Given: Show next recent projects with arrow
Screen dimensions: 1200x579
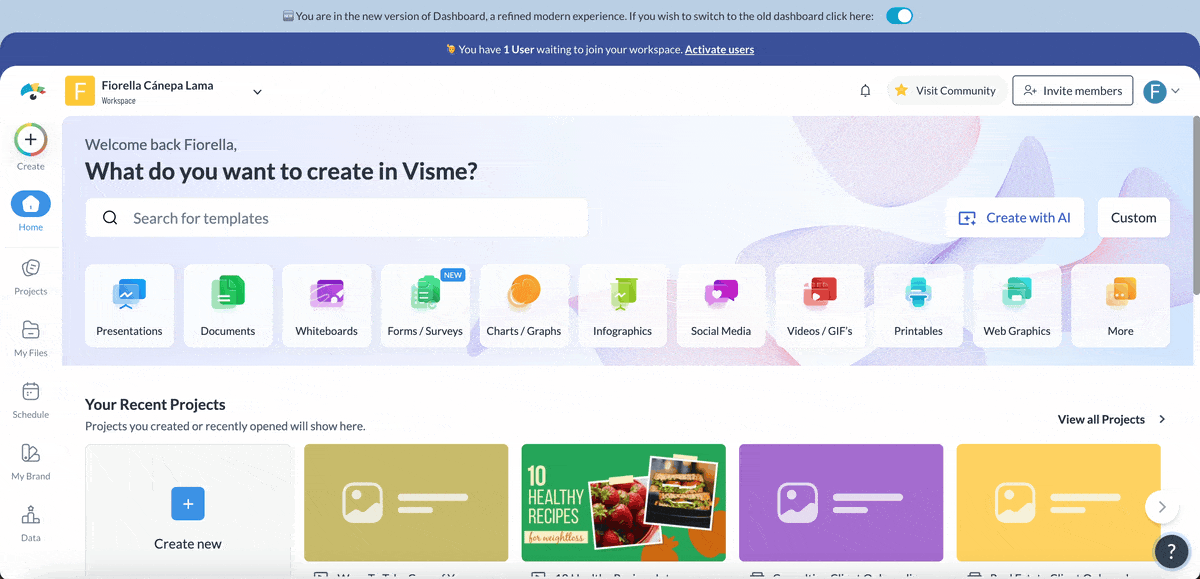Looking at the screenshot, I should tap(1161, 507).
